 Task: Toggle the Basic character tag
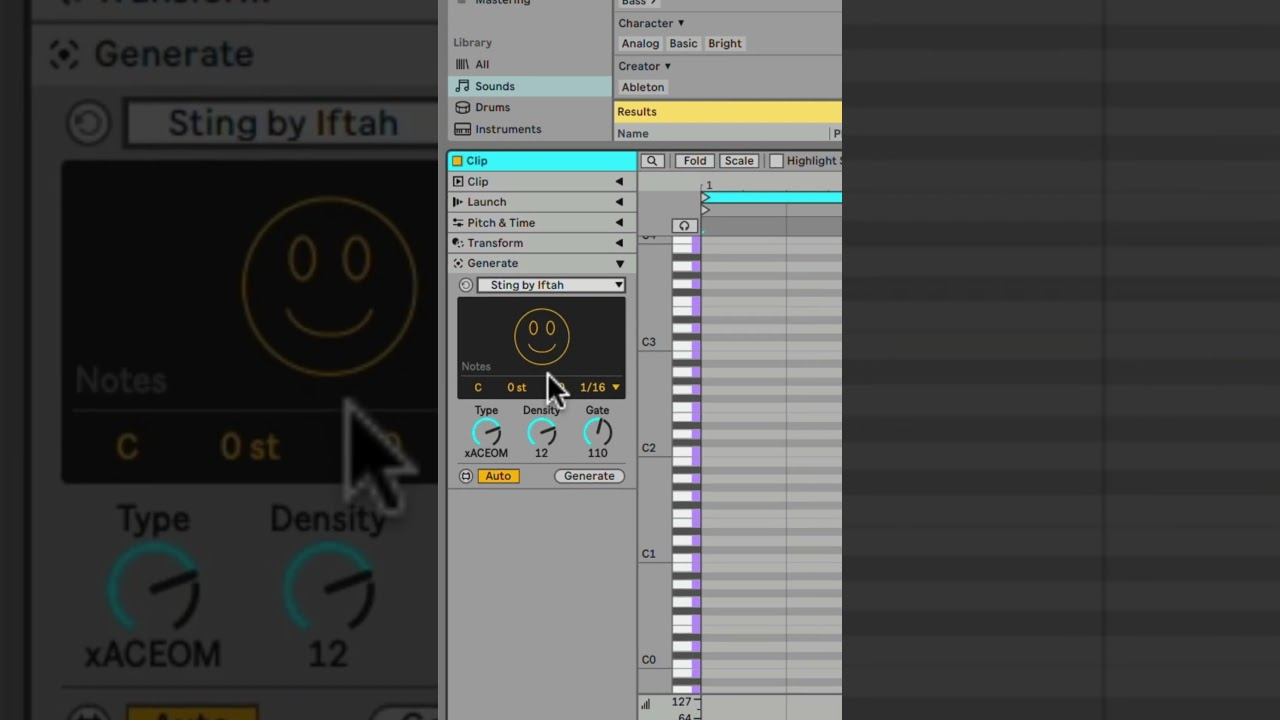[x=683, y=44]
